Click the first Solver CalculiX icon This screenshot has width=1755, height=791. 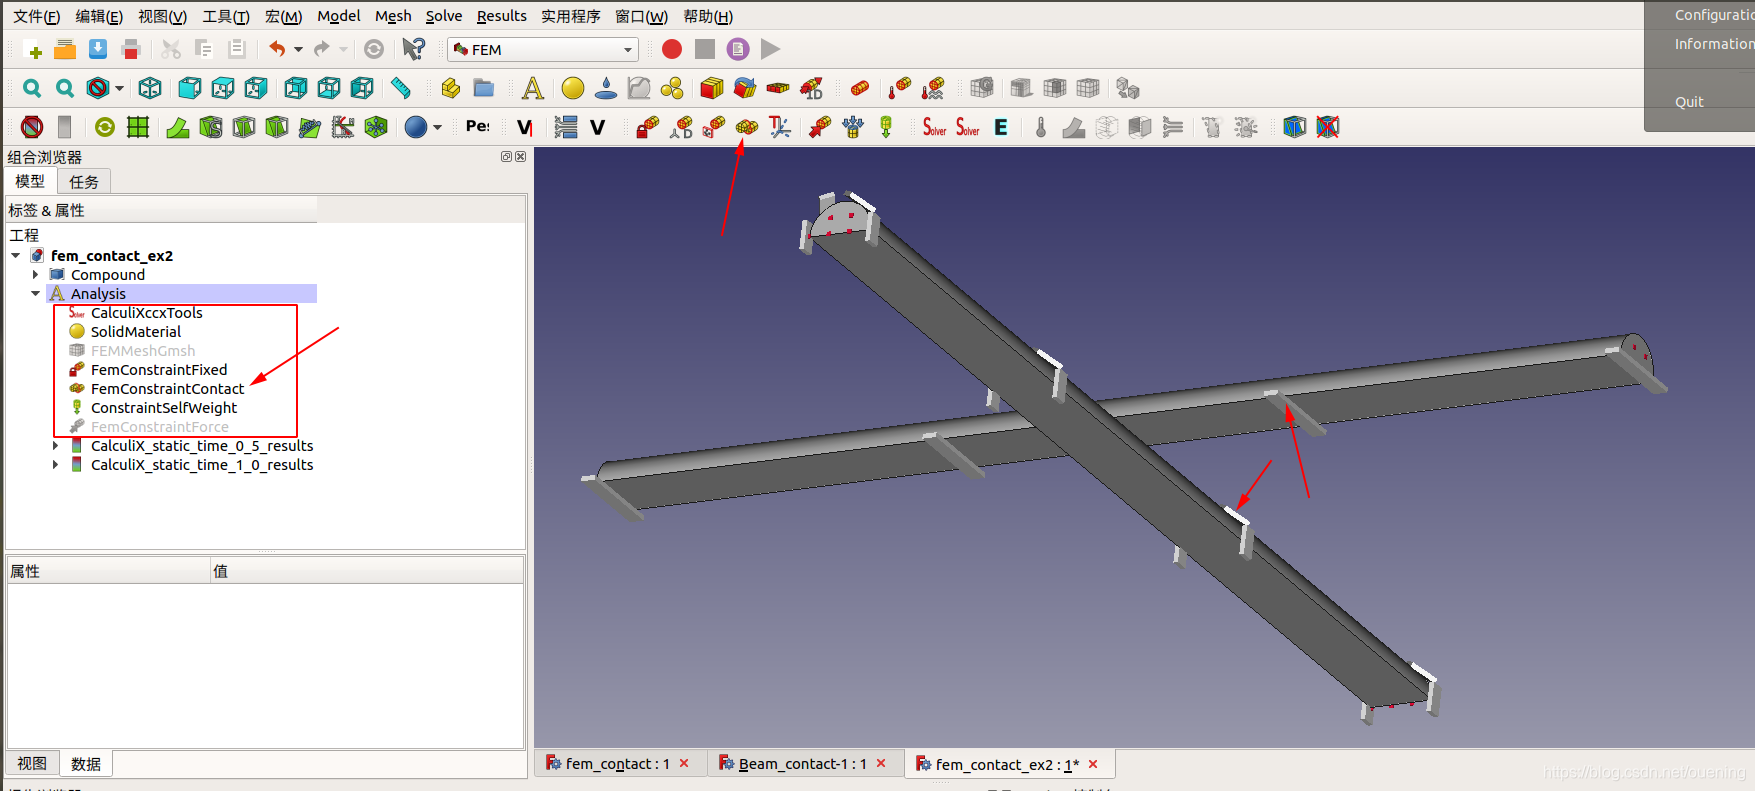(x=934, y=127)
